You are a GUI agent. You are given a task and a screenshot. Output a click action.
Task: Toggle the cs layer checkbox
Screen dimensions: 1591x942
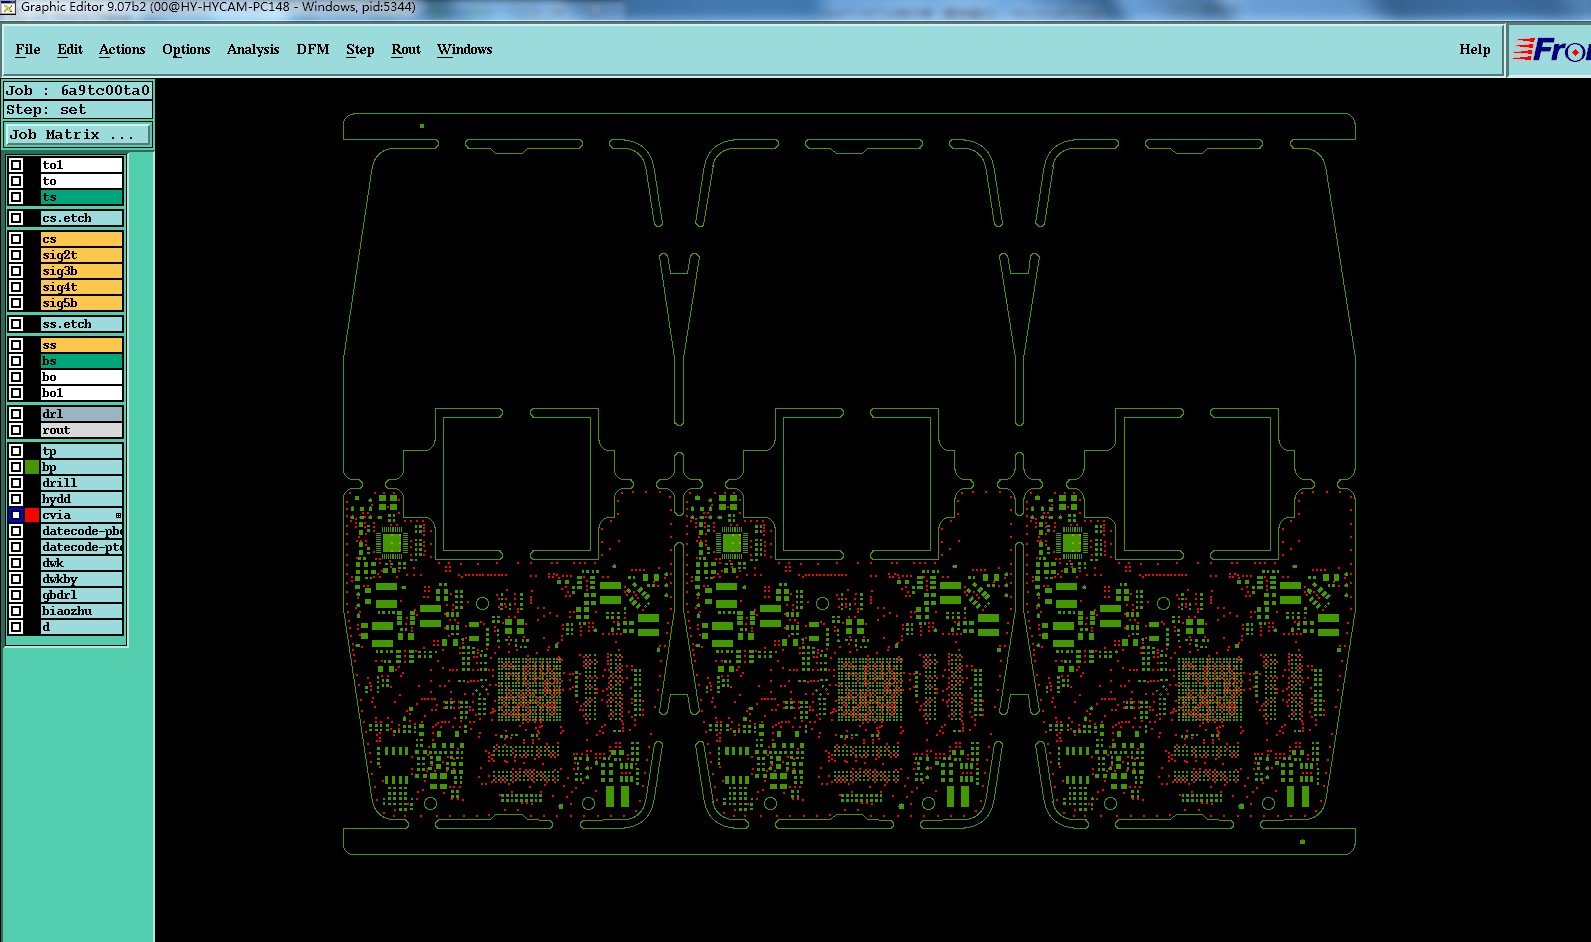[x=16, y=239]
